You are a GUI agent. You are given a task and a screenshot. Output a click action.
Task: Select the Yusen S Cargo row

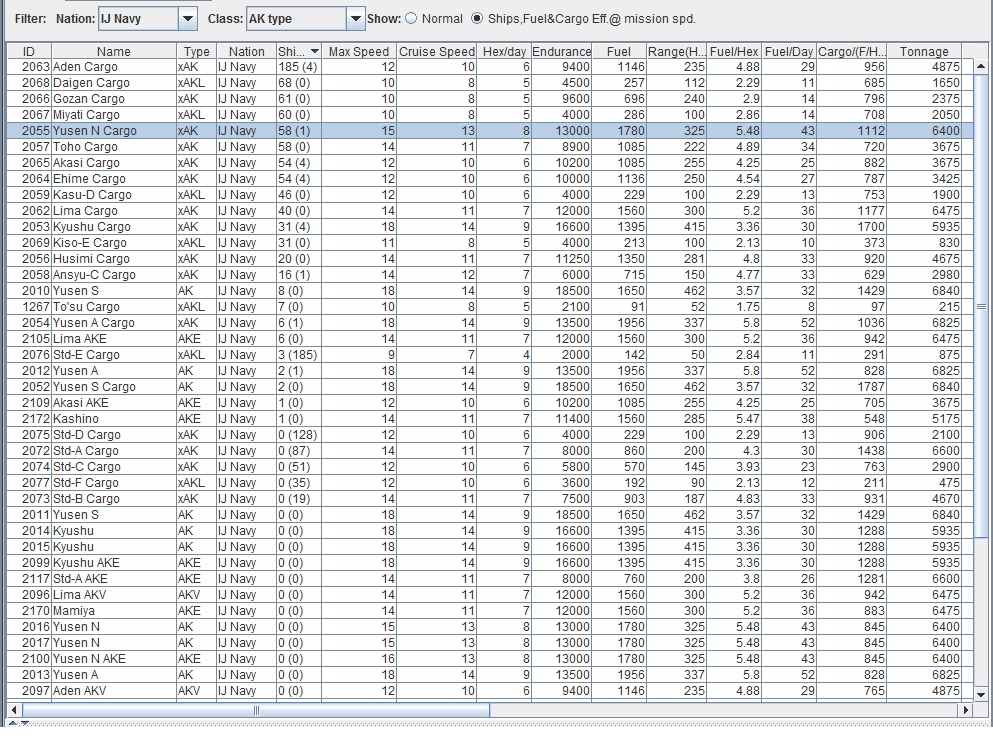pyautogui.click(x=490, y=386)
